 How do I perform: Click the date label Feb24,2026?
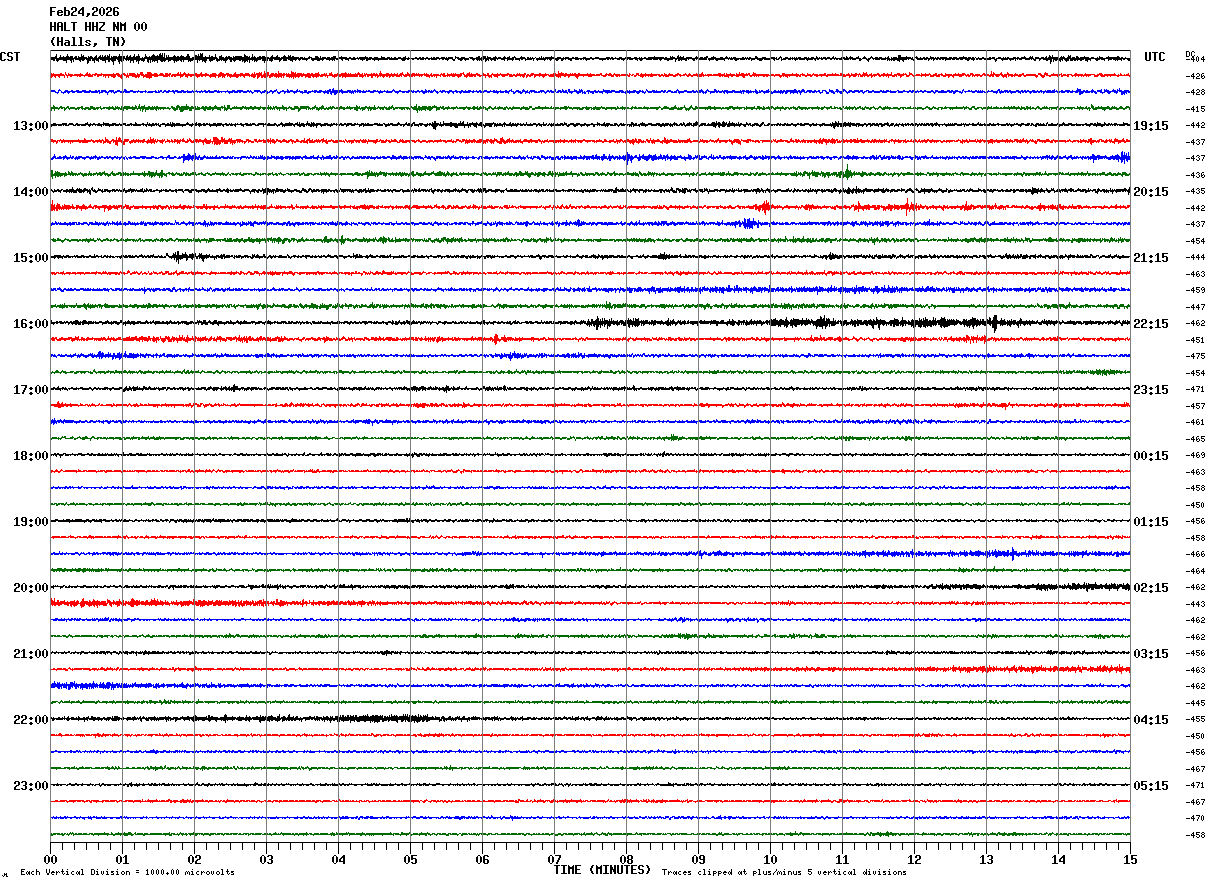pos(84,12)
